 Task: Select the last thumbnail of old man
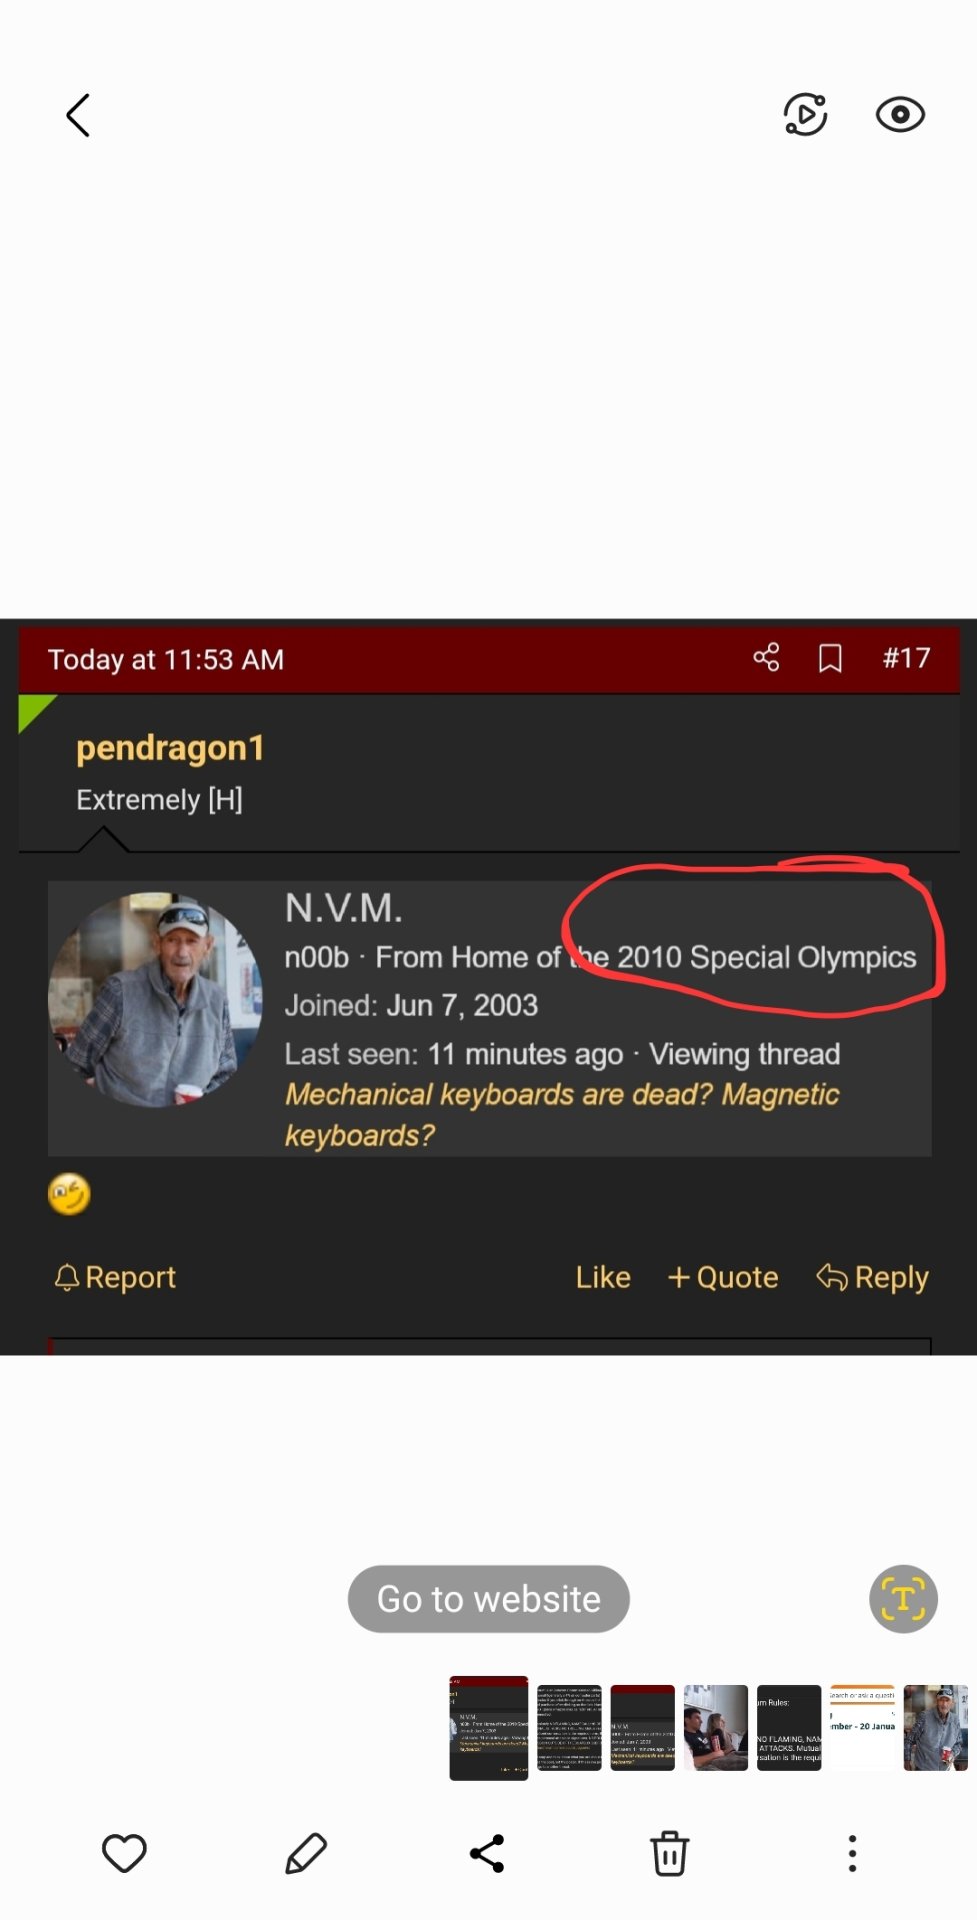coord(936,1727)
